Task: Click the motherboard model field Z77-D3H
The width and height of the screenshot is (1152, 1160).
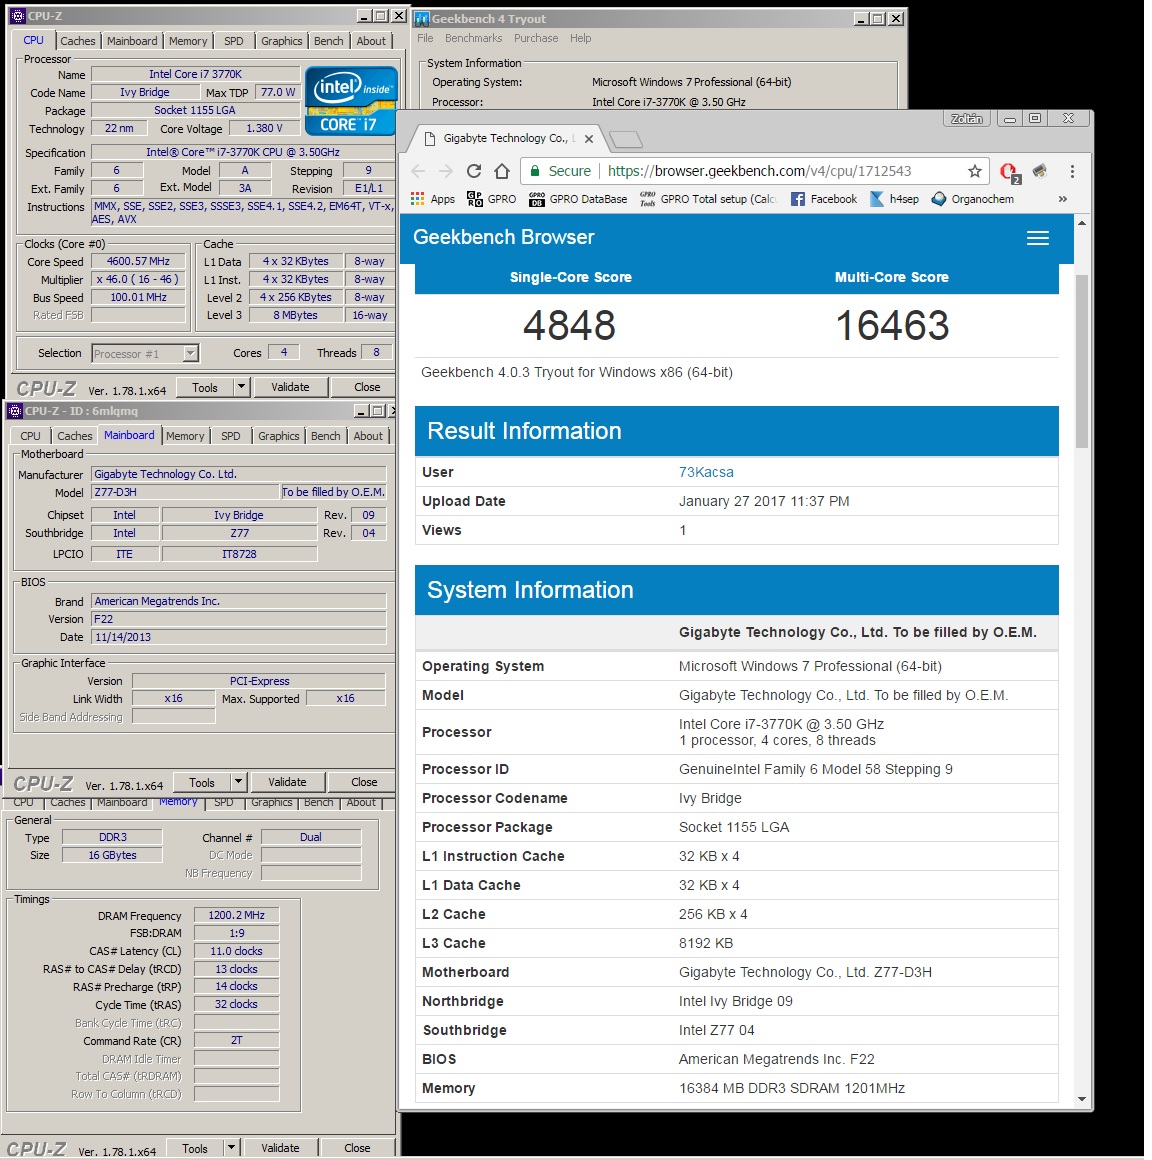Action: (x=186, y=492)
